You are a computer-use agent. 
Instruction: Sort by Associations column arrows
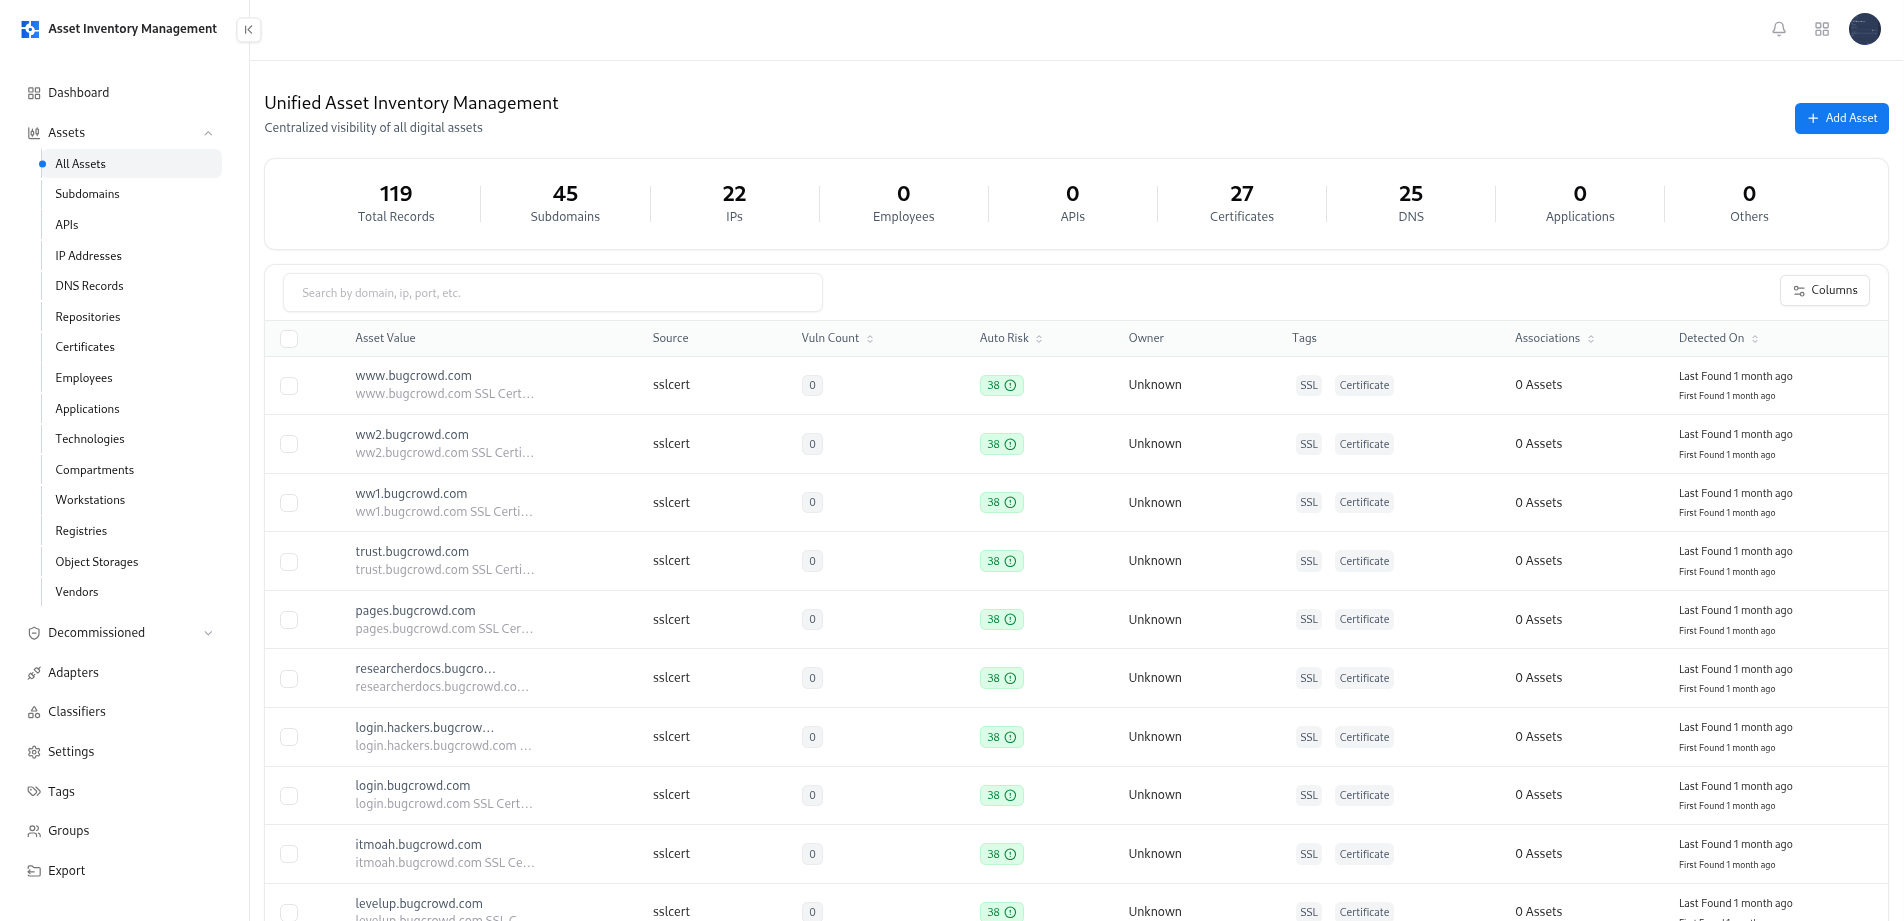click(1591, 339)
